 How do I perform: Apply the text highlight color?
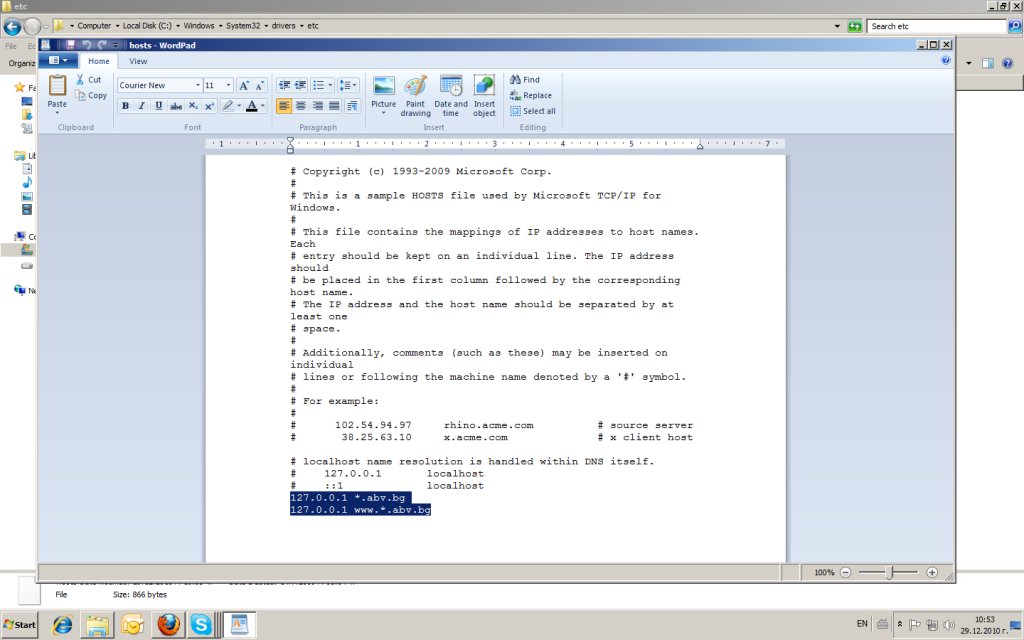(227, 106)
